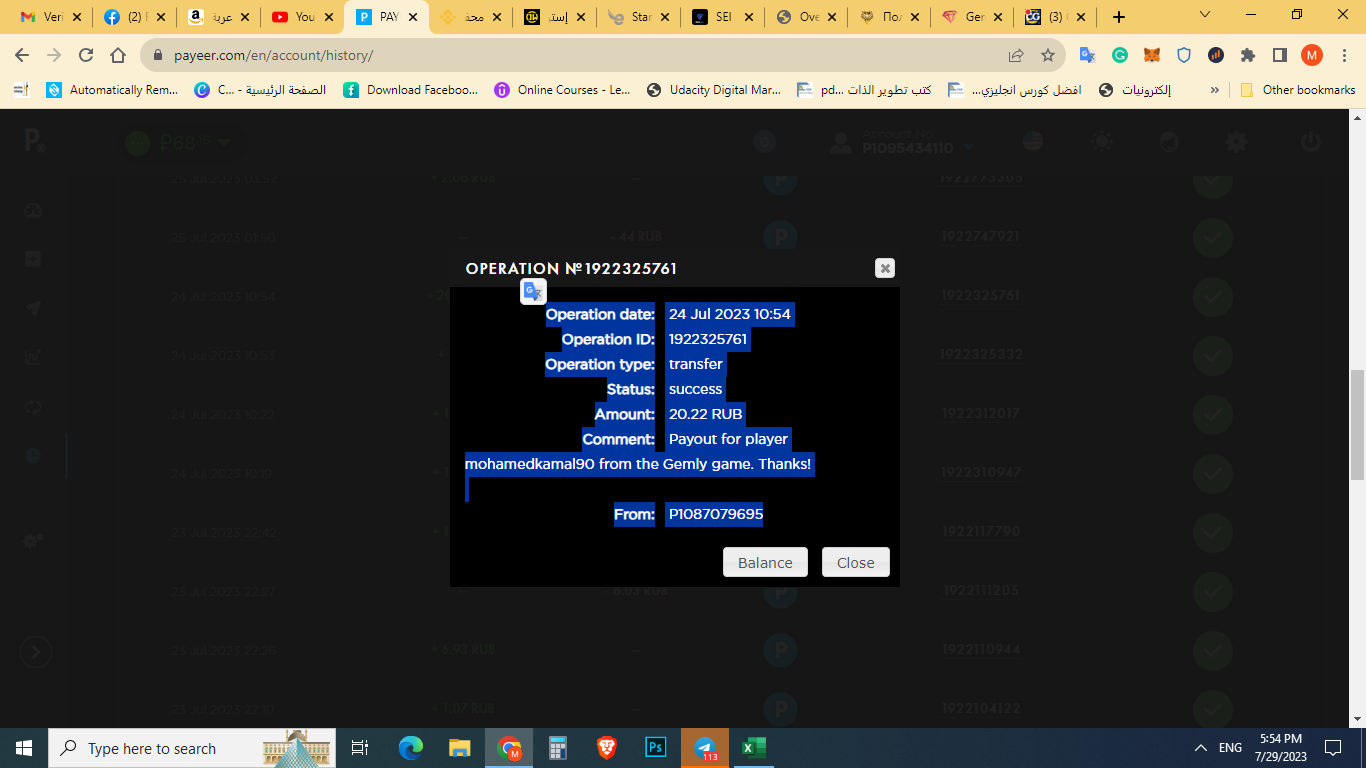Image resolution: width=1366 pixels, height=768 pixels.
Task: Click the Windows taskbar search box
Action: 192,748
